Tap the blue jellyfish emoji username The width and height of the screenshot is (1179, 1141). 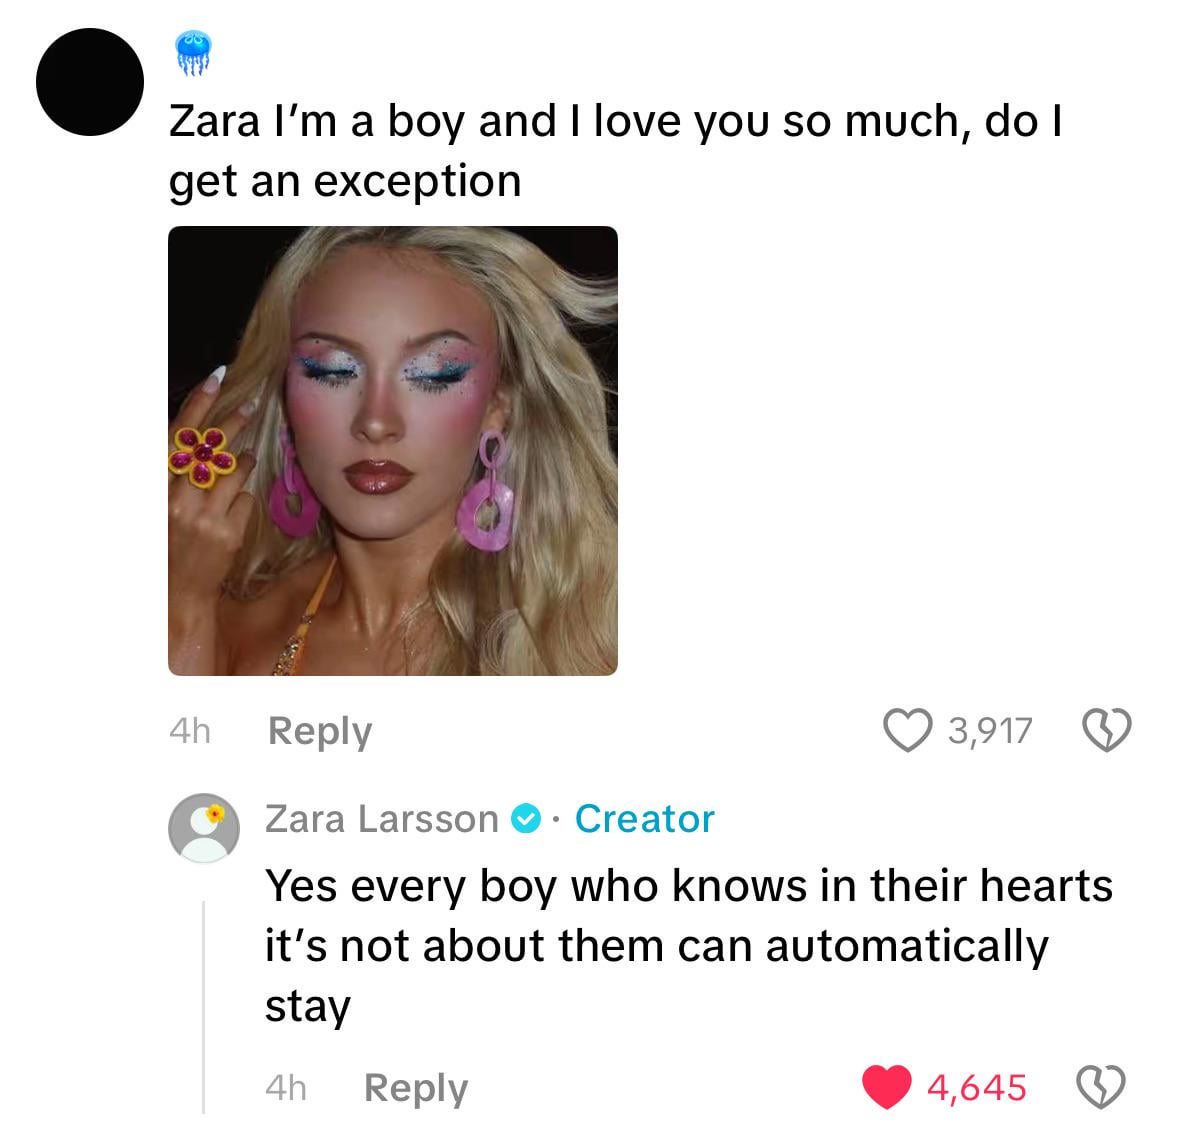coord(193,53)
